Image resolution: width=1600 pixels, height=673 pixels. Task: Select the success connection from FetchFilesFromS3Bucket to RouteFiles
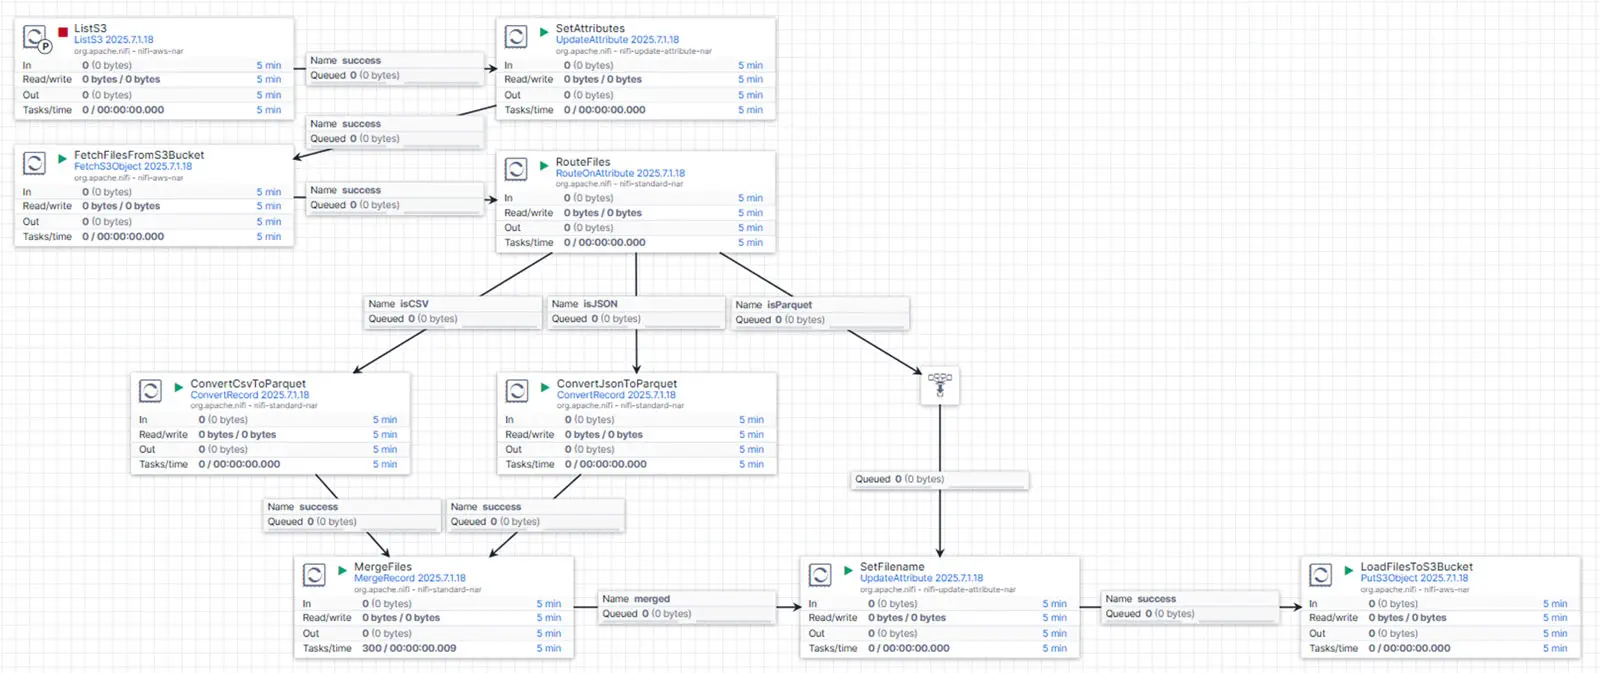coord(395,197)
